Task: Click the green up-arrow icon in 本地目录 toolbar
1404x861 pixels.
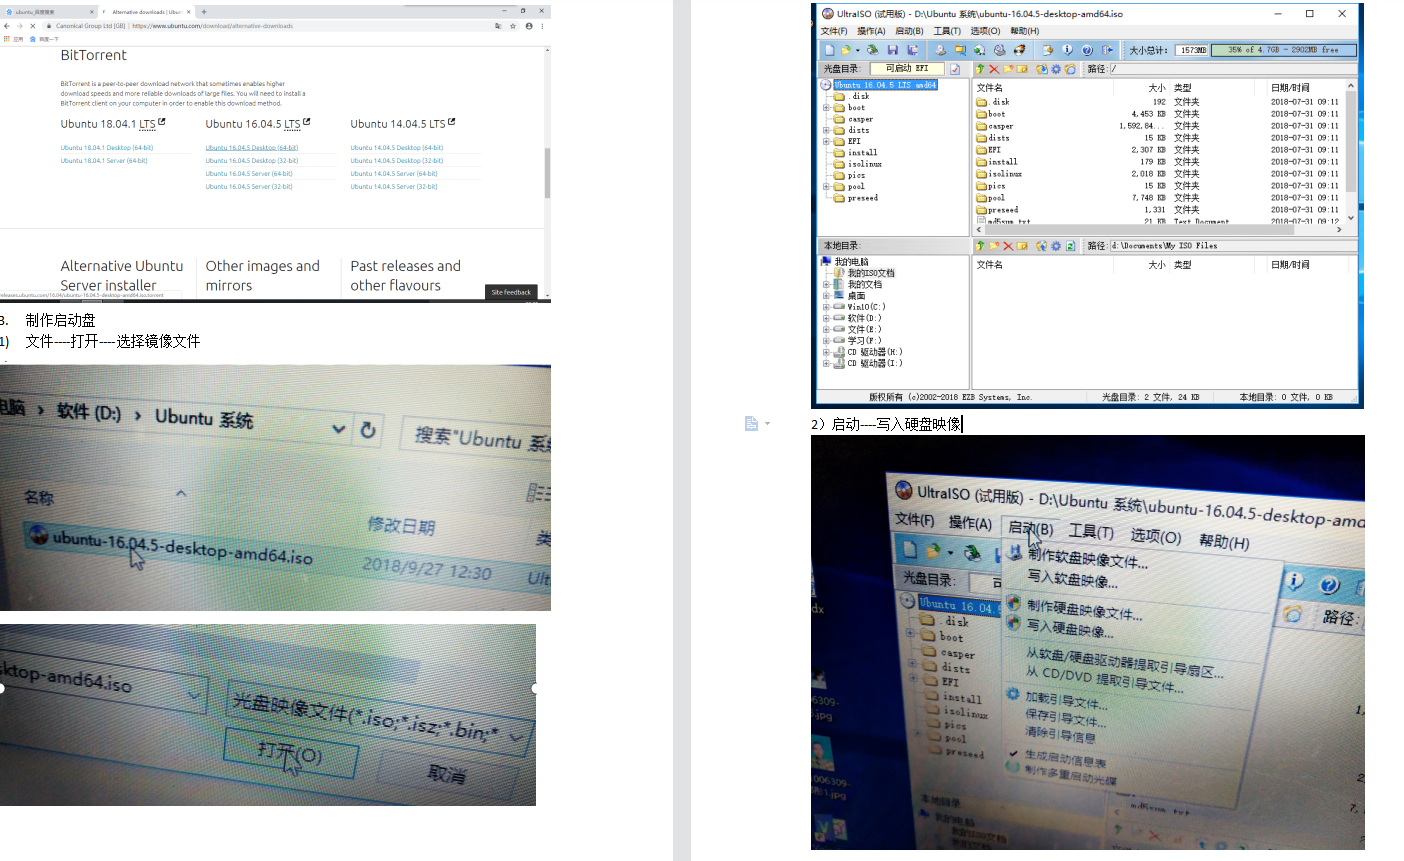Action: (x=980, y=246)
